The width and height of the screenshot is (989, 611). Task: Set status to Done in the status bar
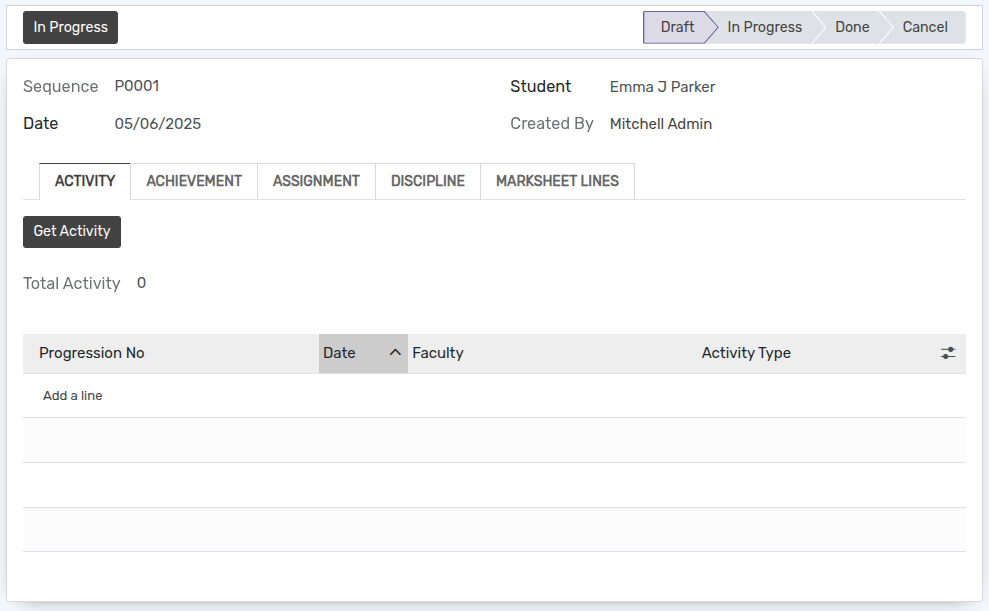click(x=852, y=27)
